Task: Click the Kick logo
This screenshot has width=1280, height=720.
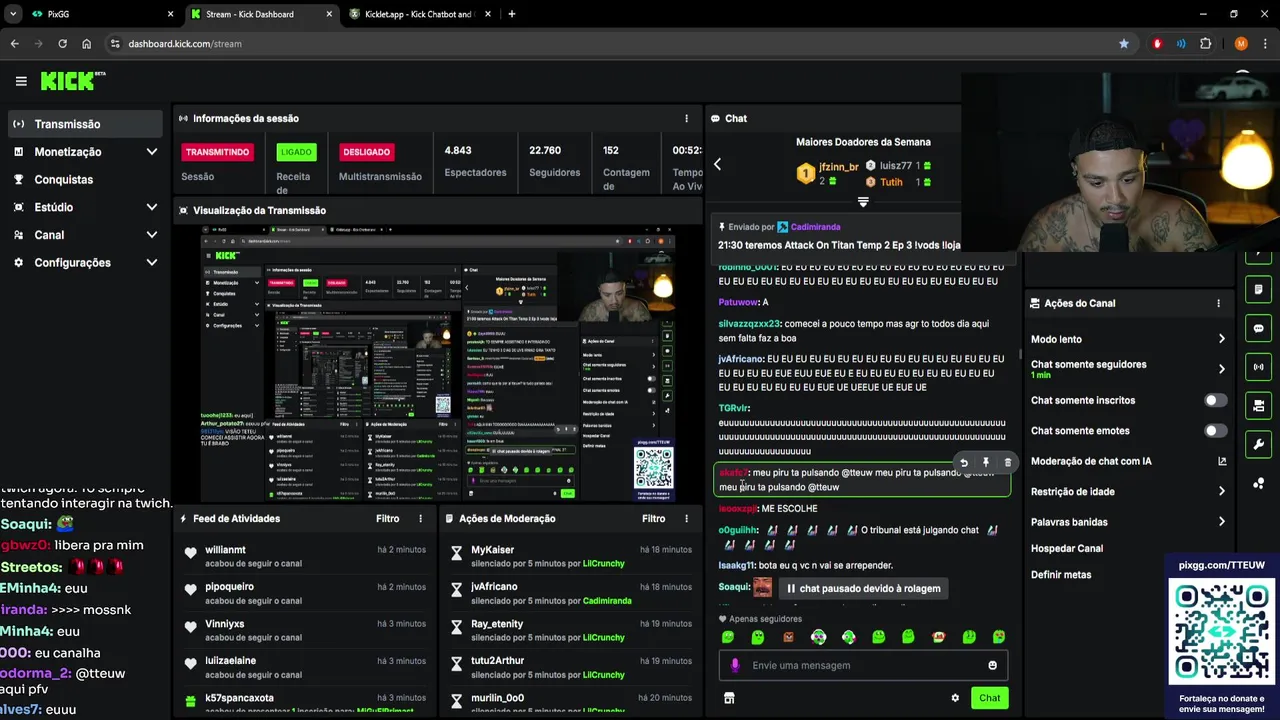Action: (72, 81)
